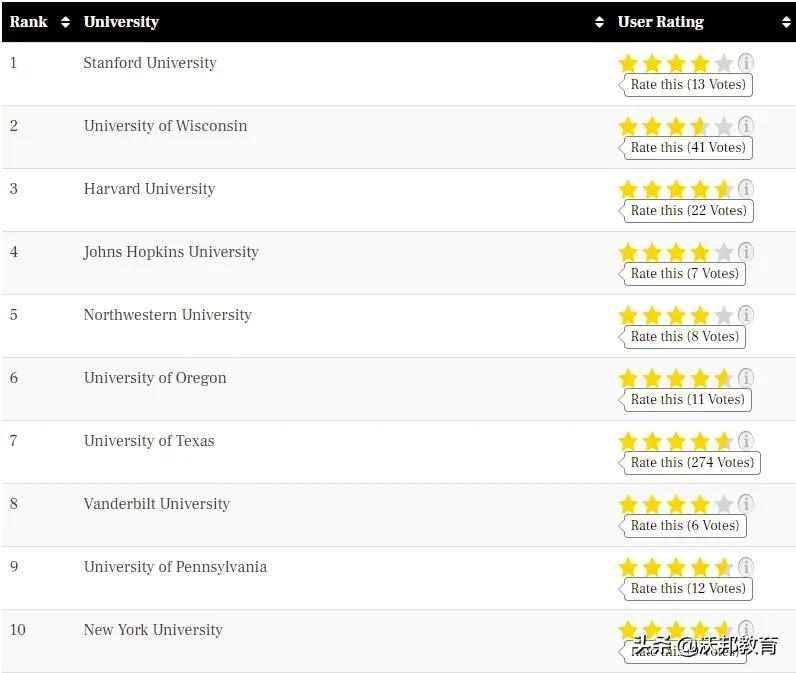Sort table by Rank column arrows
The width and height of the screenshot is (796, 673).
pyautogui.click(x=65, y=22)
